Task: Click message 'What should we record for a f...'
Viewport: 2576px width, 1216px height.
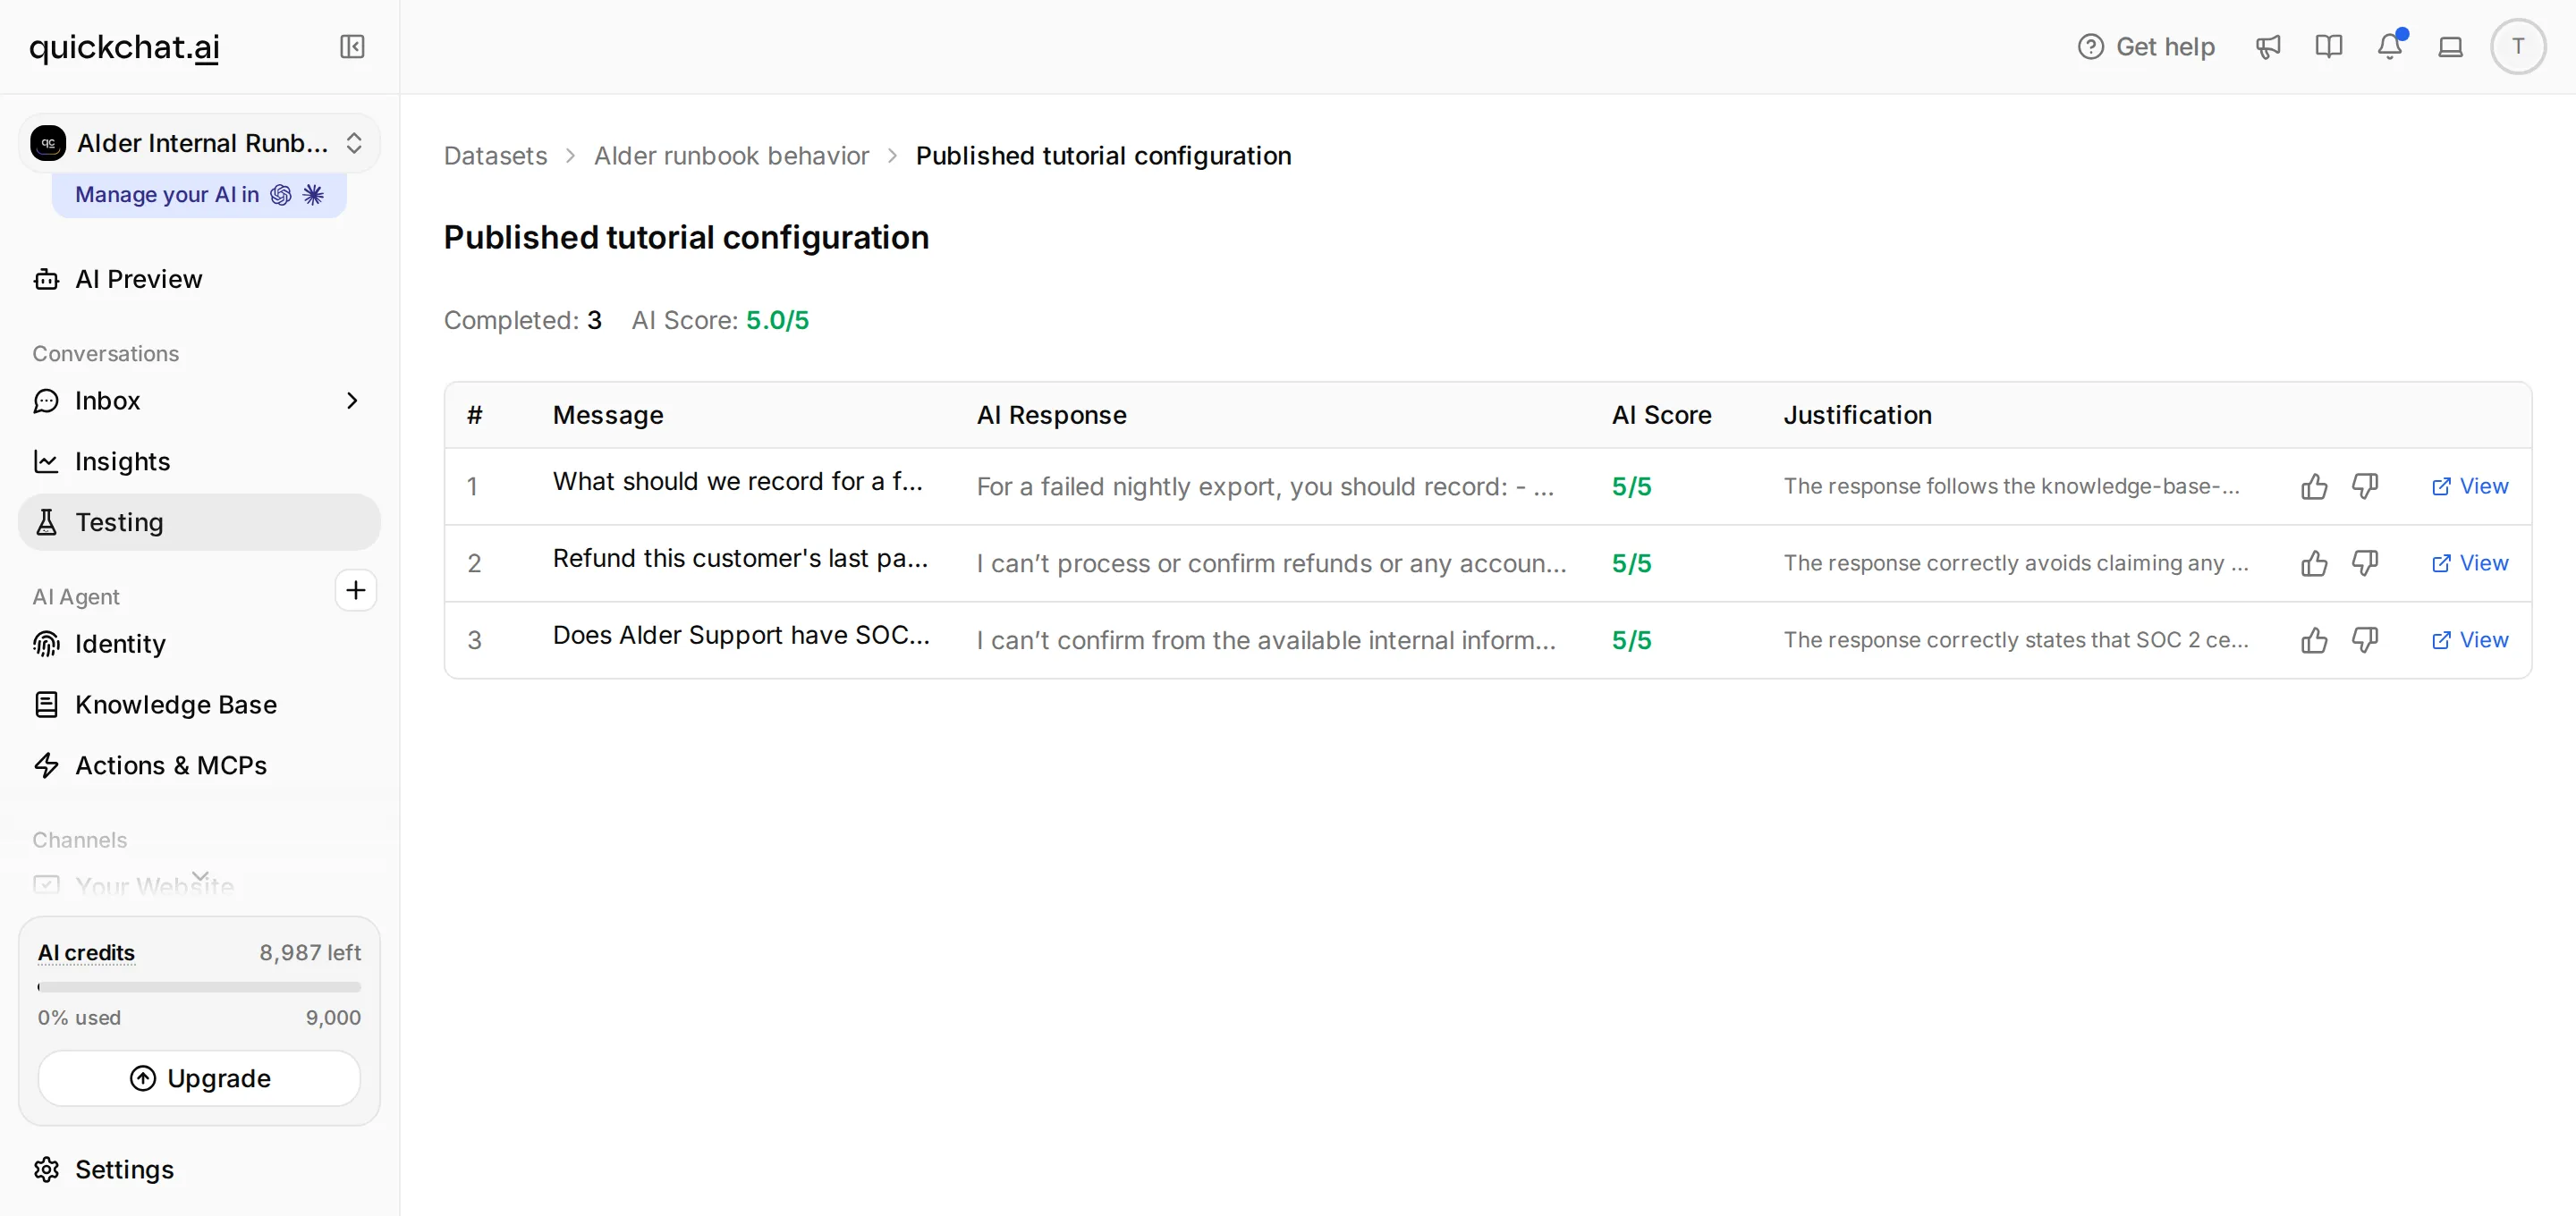Action: point(737,482)
